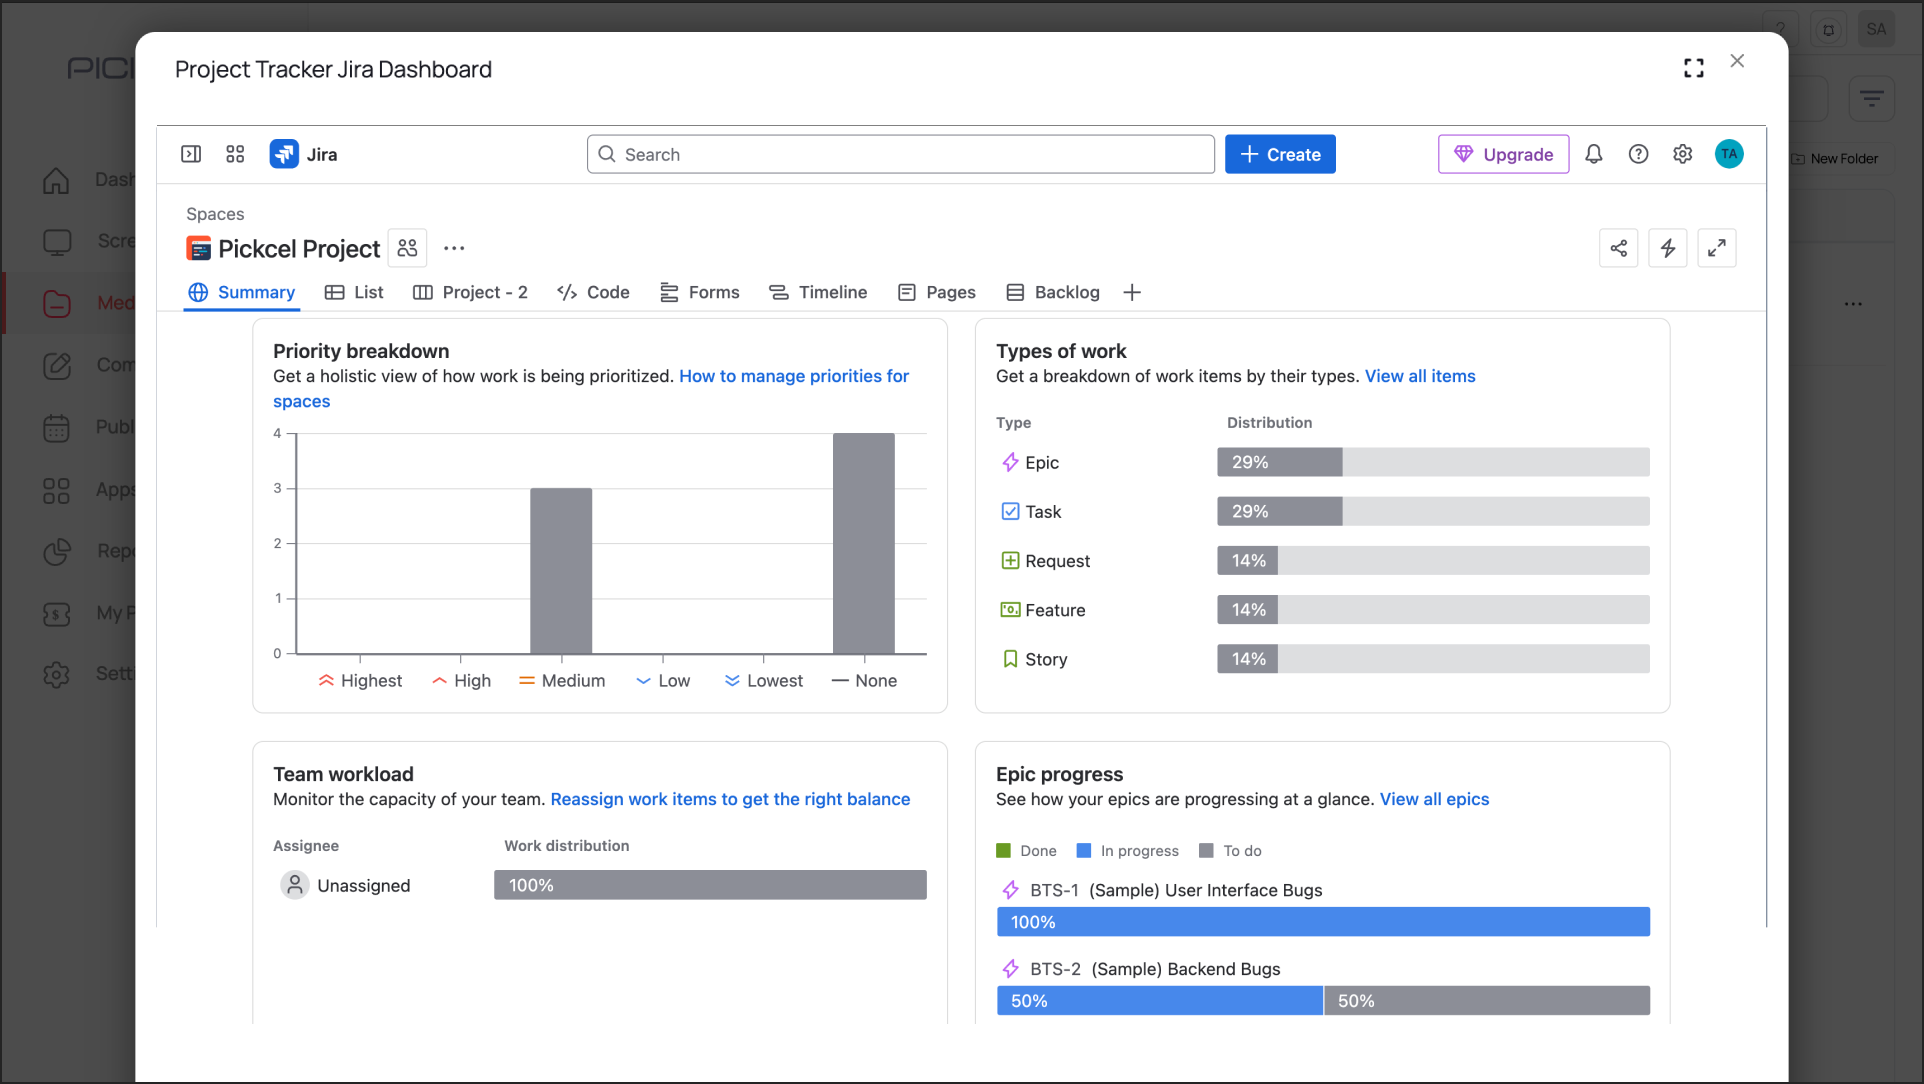
Task: Toggle the To do legend item
Action: [1230, 850]
